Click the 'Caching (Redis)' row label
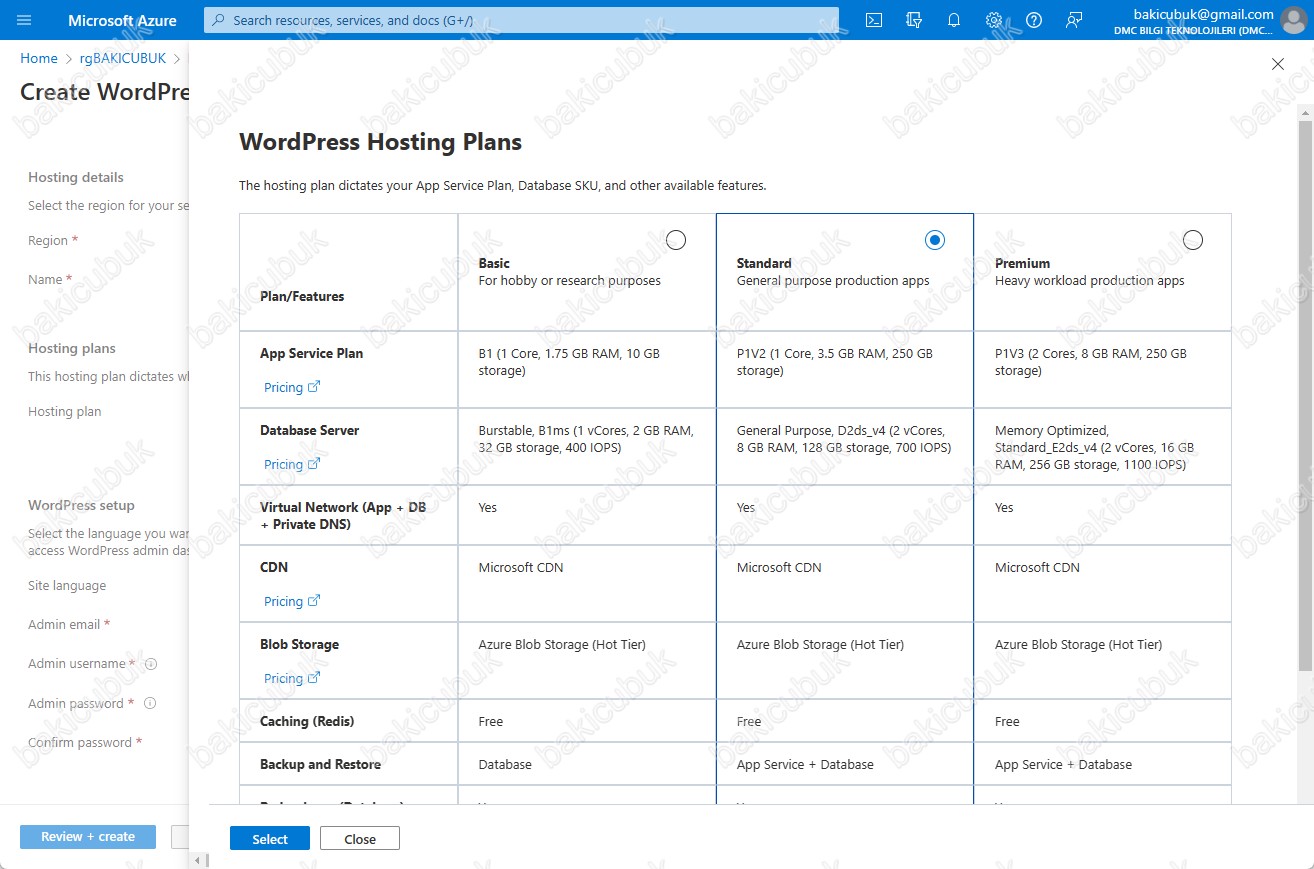This screenshot has width=1314, height=869. click(307, 721)
